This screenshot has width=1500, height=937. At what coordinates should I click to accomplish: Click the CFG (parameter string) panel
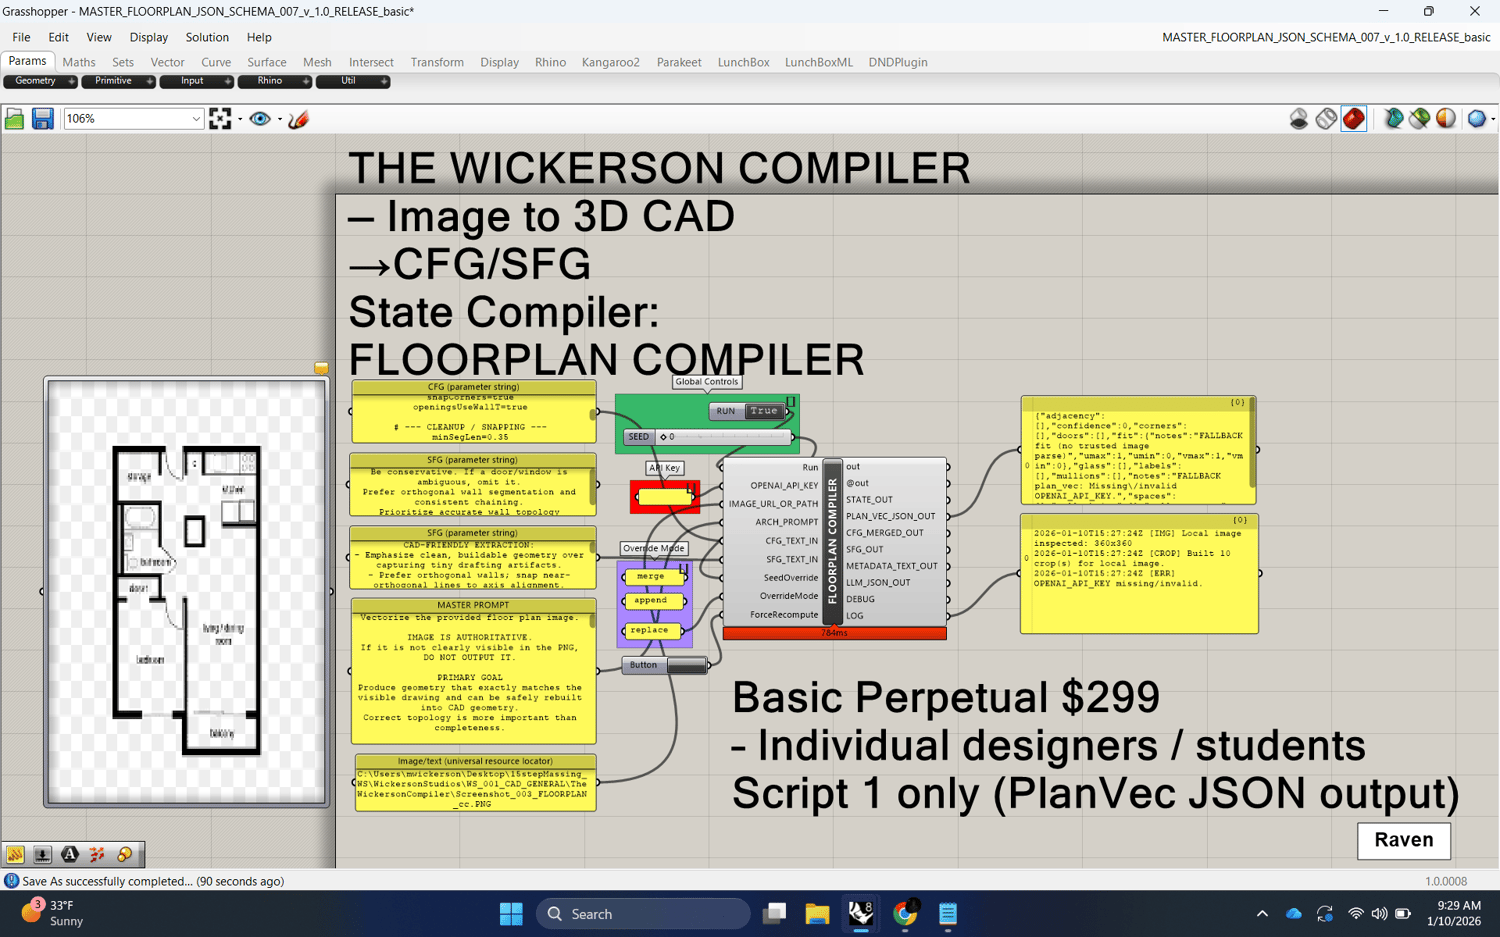tap(474, 411)
